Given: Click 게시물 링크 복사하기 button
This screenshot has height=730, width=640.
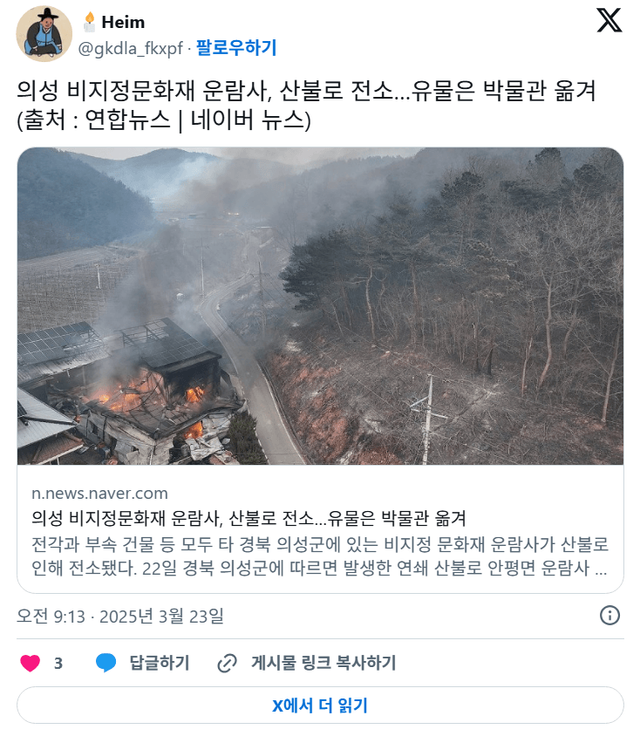Looking at the screenshot, I should (x=324, y=663).
